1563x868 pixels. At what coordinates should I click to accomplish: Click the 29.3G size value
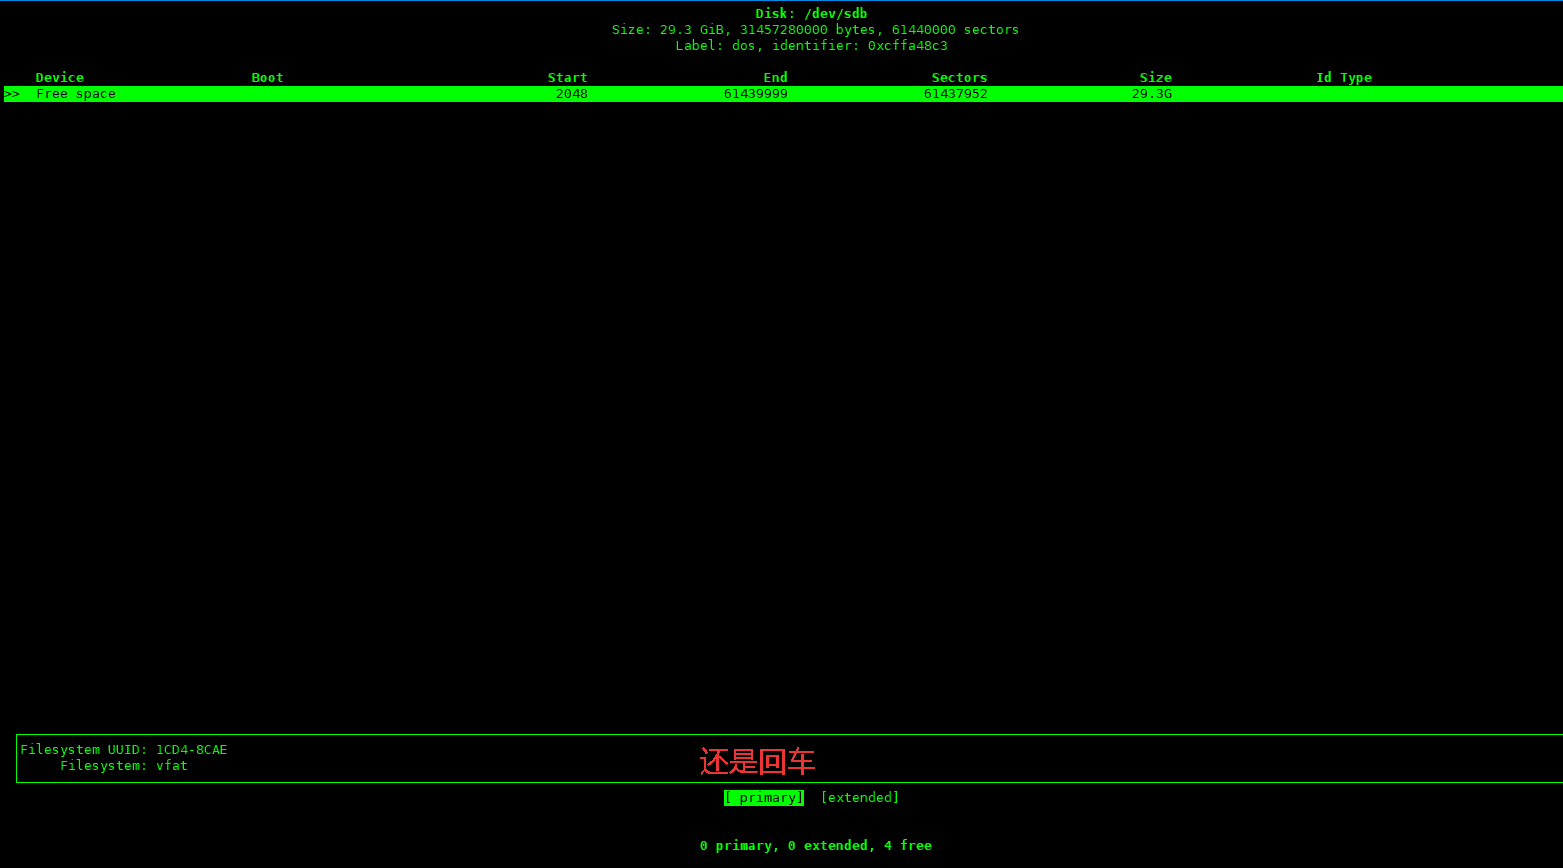pyautogui.click(x=1152, y=94)
